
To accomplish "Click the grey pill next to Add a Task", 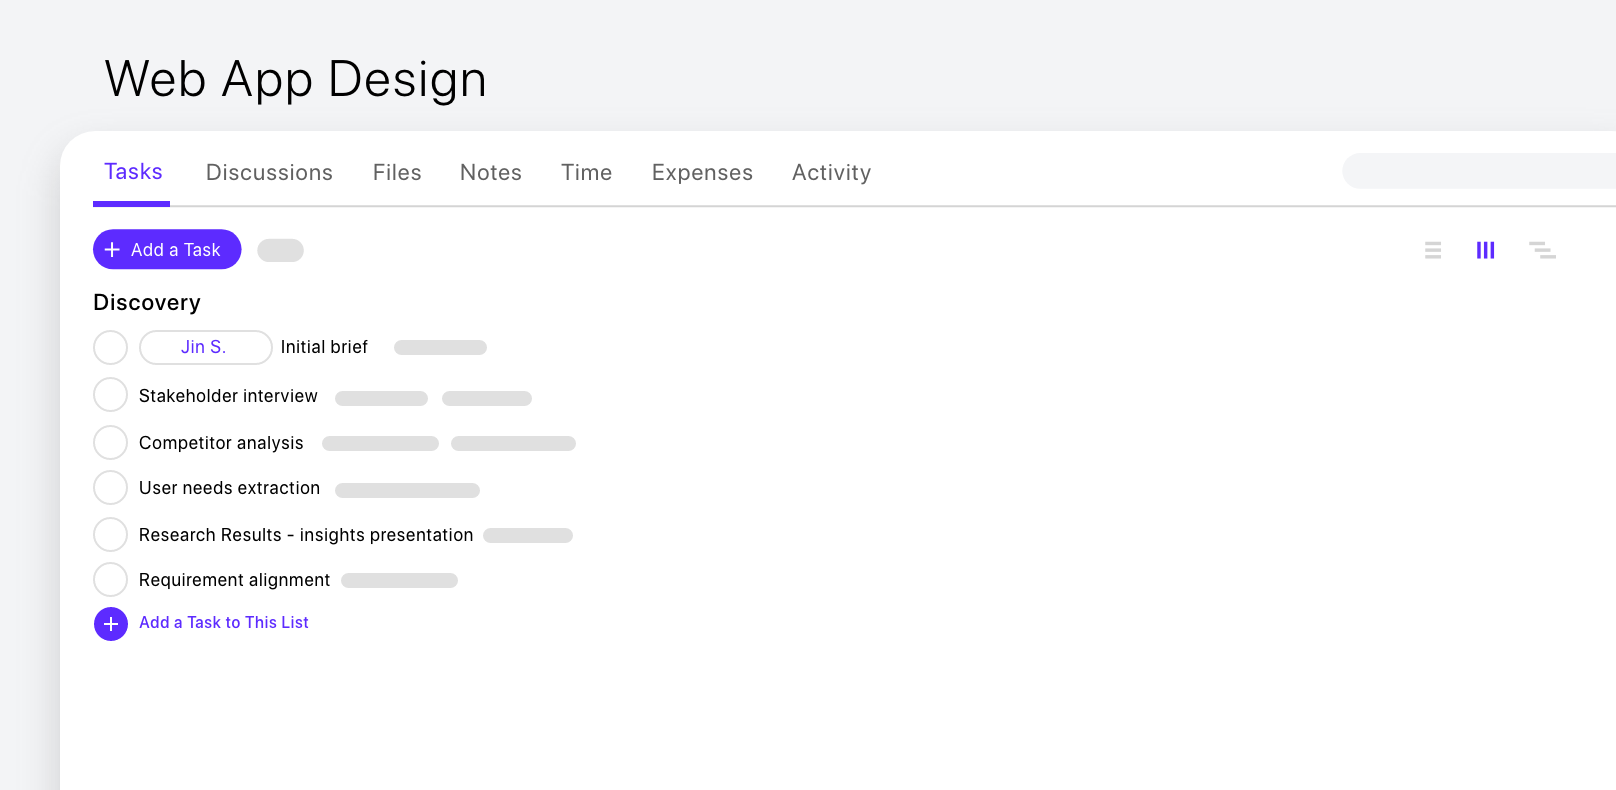I will (280, 250).
